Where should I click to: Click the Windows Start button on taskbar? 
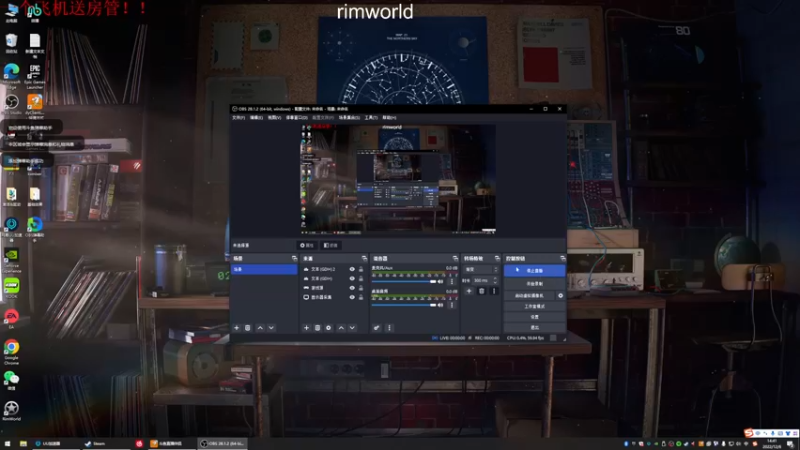pos(7,444)
